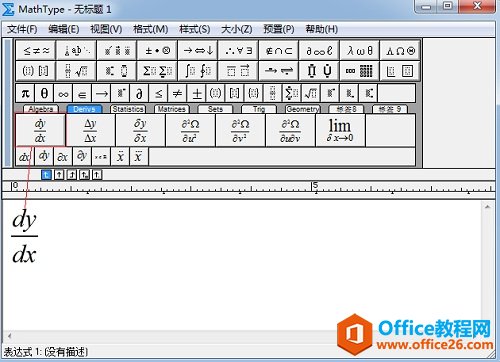Open the 预置(P) menu
Viewport: 500px width, 362px height.
click(x=279, y=29)
